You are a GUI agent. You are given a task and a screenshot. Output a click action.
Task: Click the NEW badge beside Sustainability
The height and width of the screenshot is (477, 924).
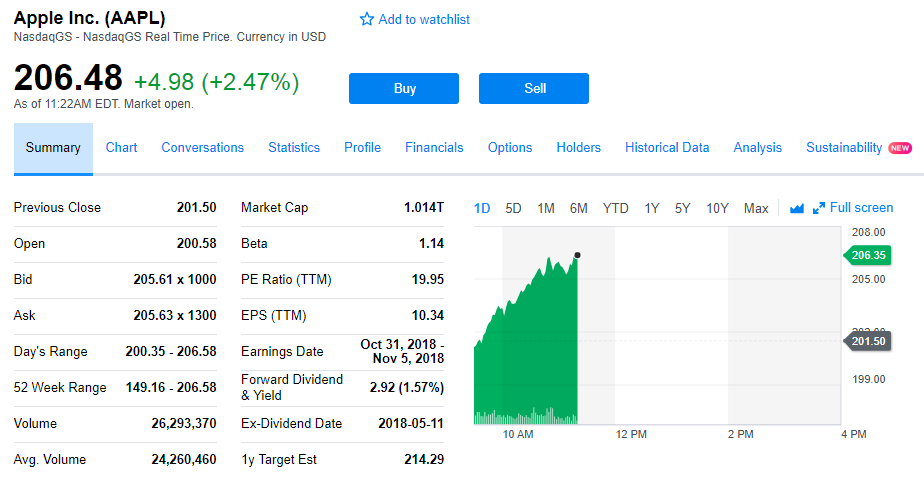click(x=899, y=148)
